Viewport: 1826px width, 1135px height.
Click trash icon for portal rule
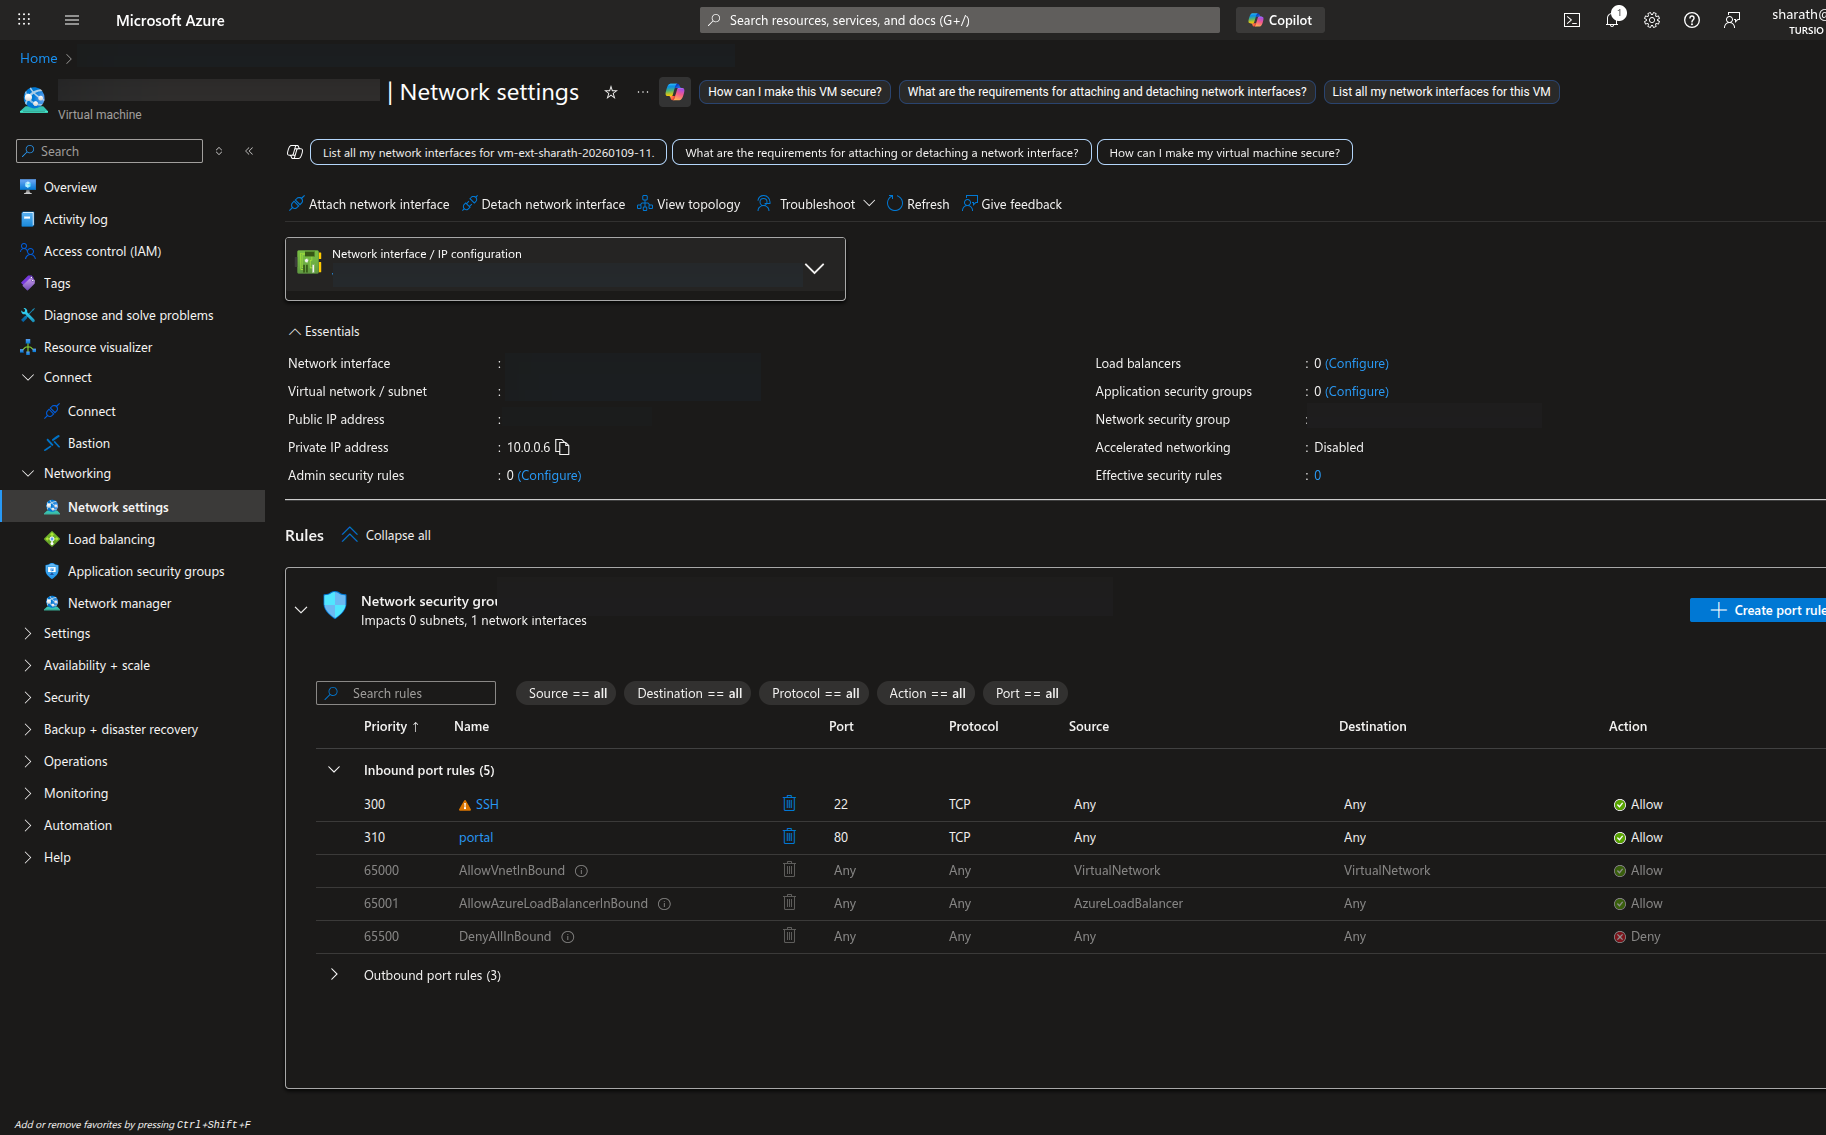789,837
